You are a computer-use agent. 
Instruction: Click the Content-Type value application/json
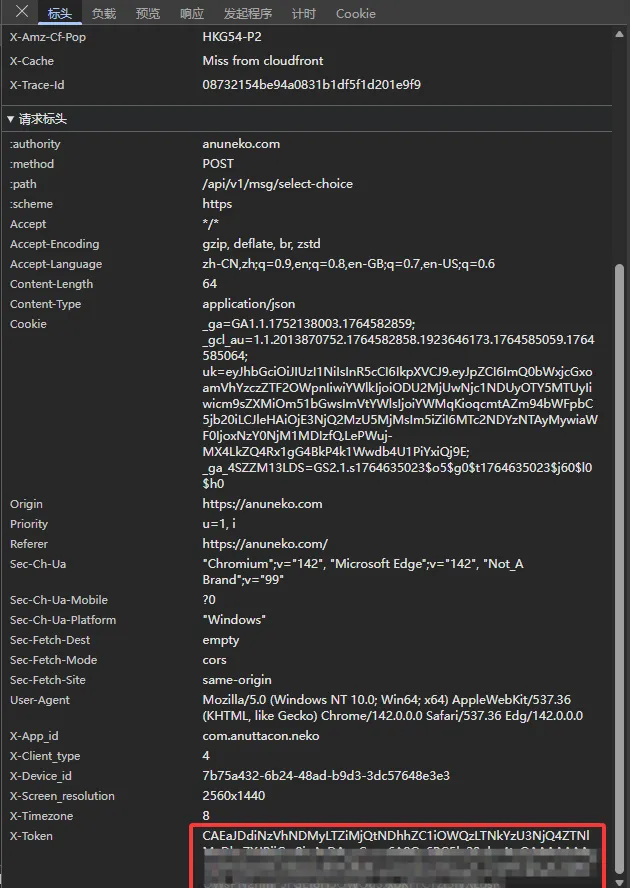(248, 304)
